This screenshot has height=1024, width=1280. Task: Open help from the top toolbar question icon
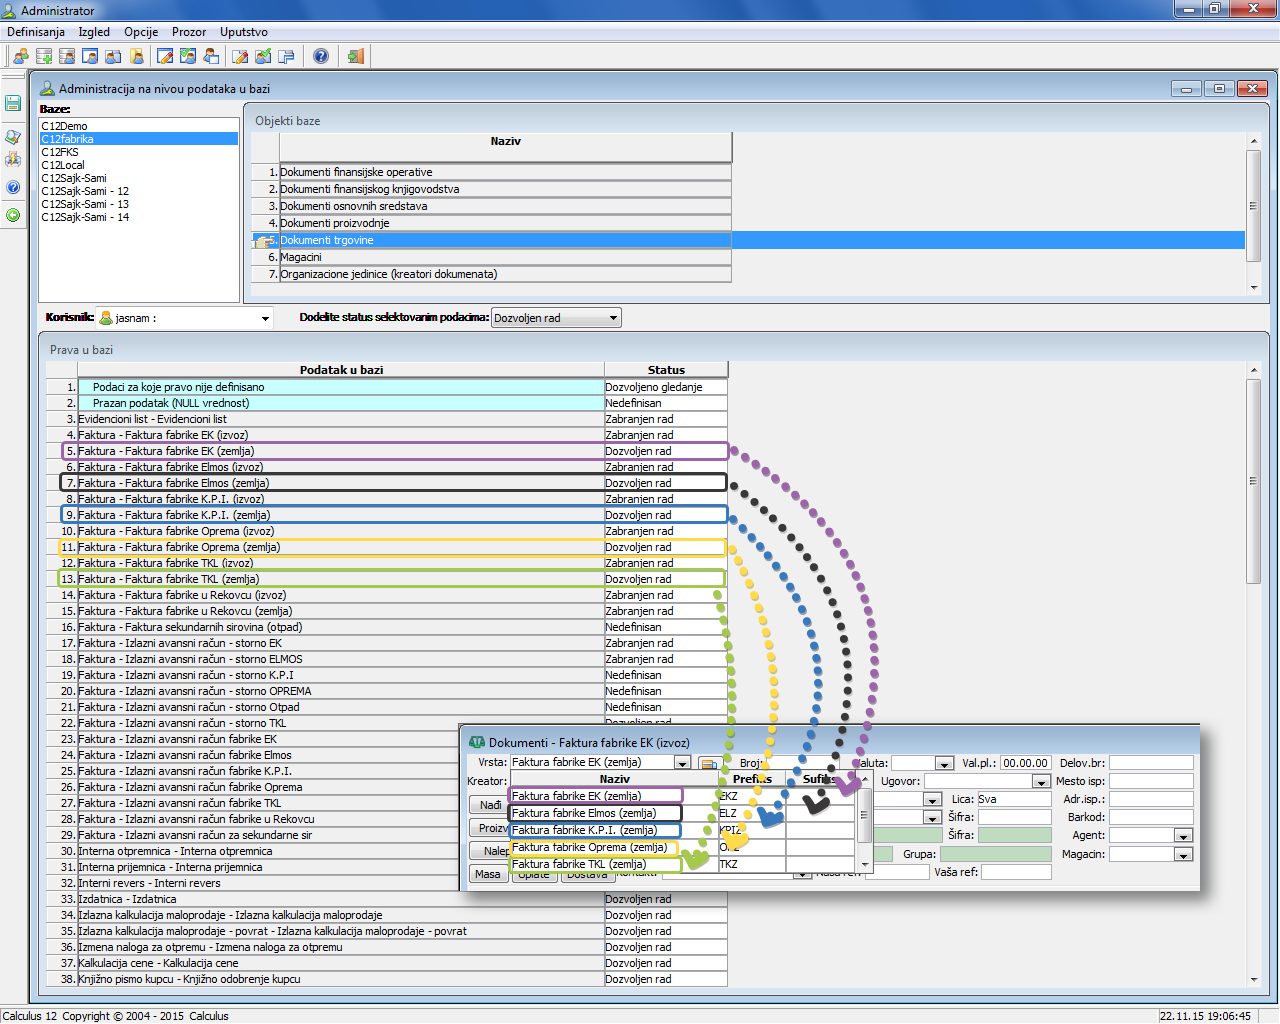(x=321, y=56)
